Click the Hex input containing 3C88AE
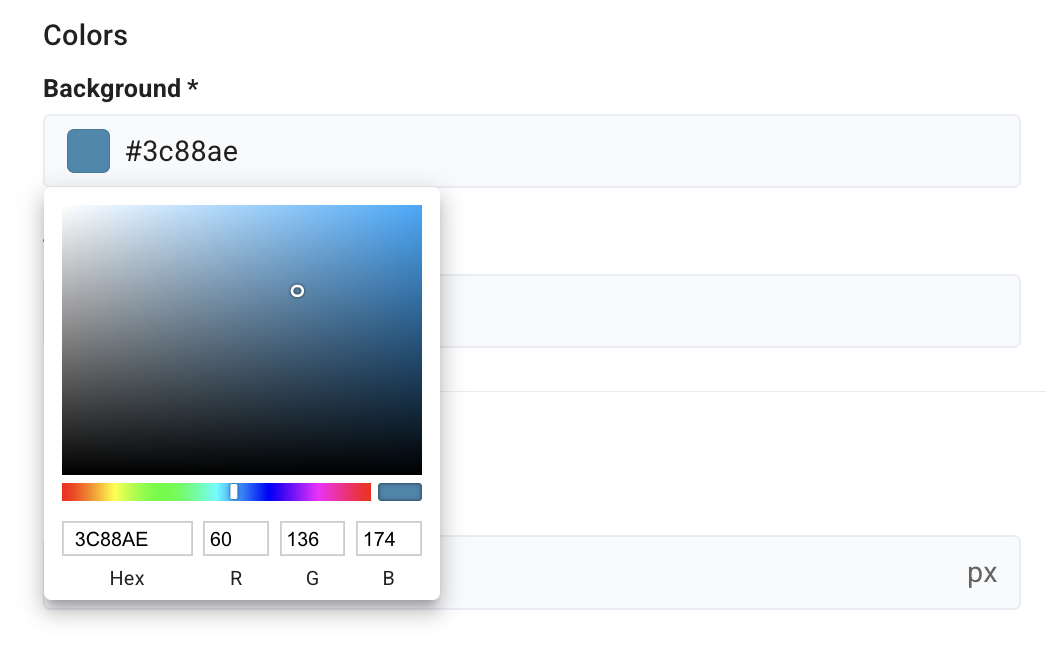The image size is (1046, 648). [x=127, y=539]
